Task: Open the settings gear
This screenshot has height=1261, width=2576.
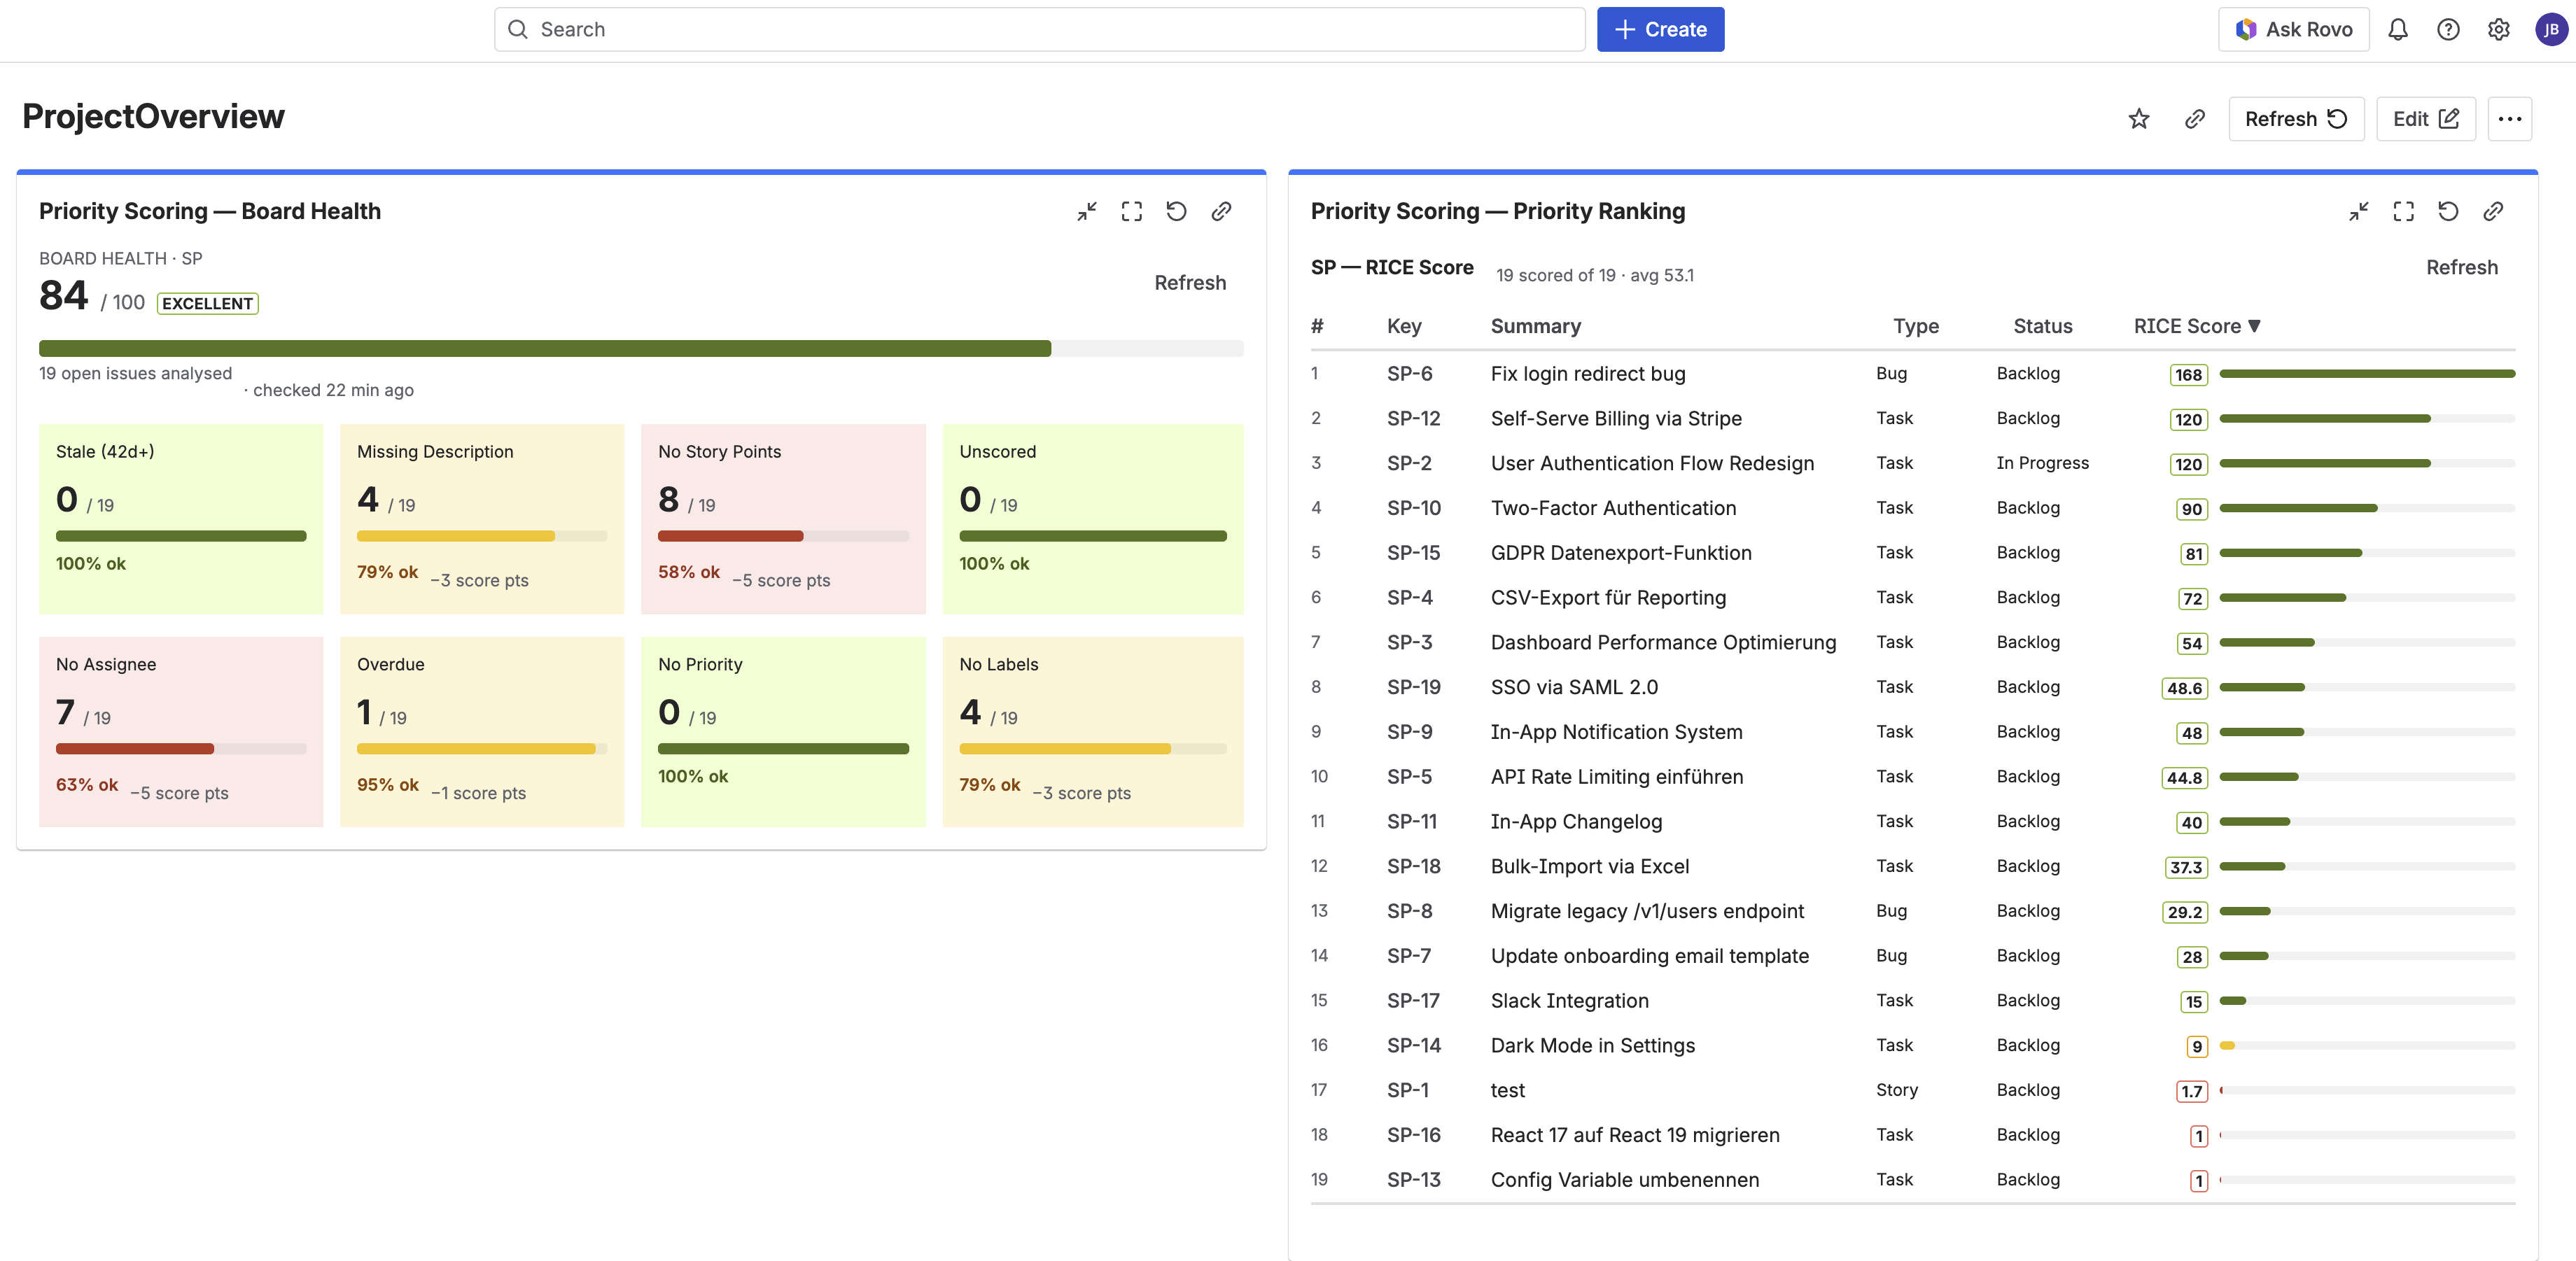Action: [2498, 29]
